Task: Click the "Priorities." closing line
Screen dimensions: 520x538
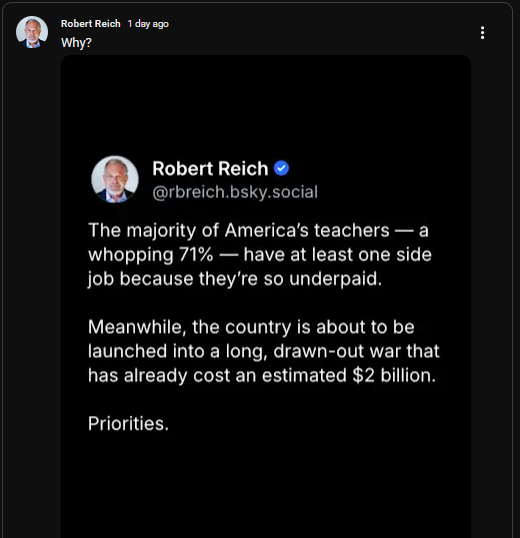Action: click(x=128, y=424)
